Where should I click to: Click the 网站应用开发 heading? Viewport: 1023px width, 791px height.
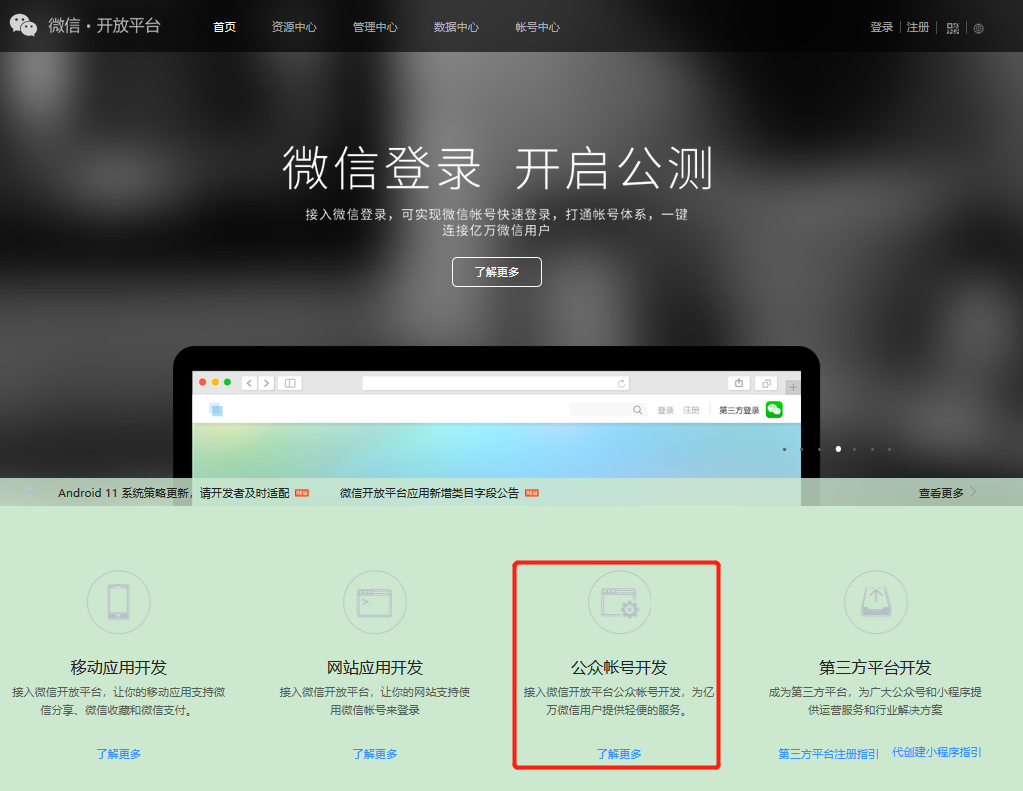pyautogui.click(x=374, y=667)
